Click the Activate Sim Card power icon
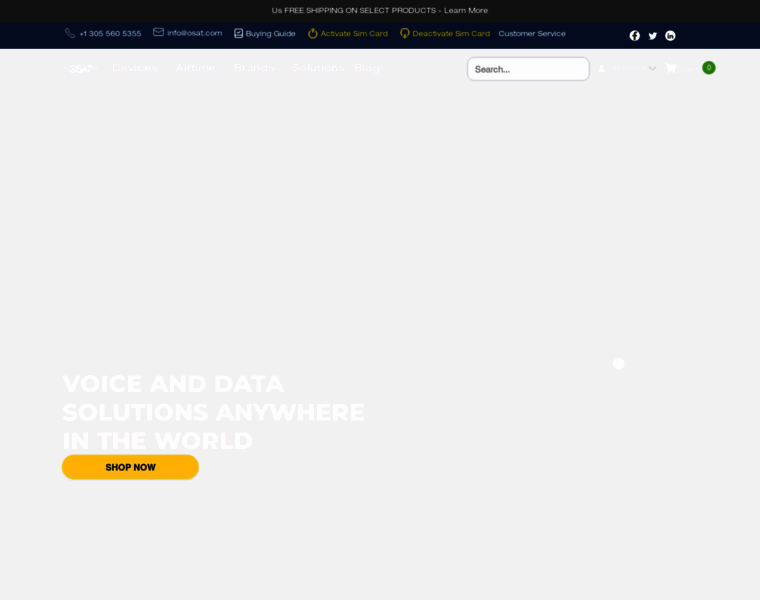 tap(313, 33)
